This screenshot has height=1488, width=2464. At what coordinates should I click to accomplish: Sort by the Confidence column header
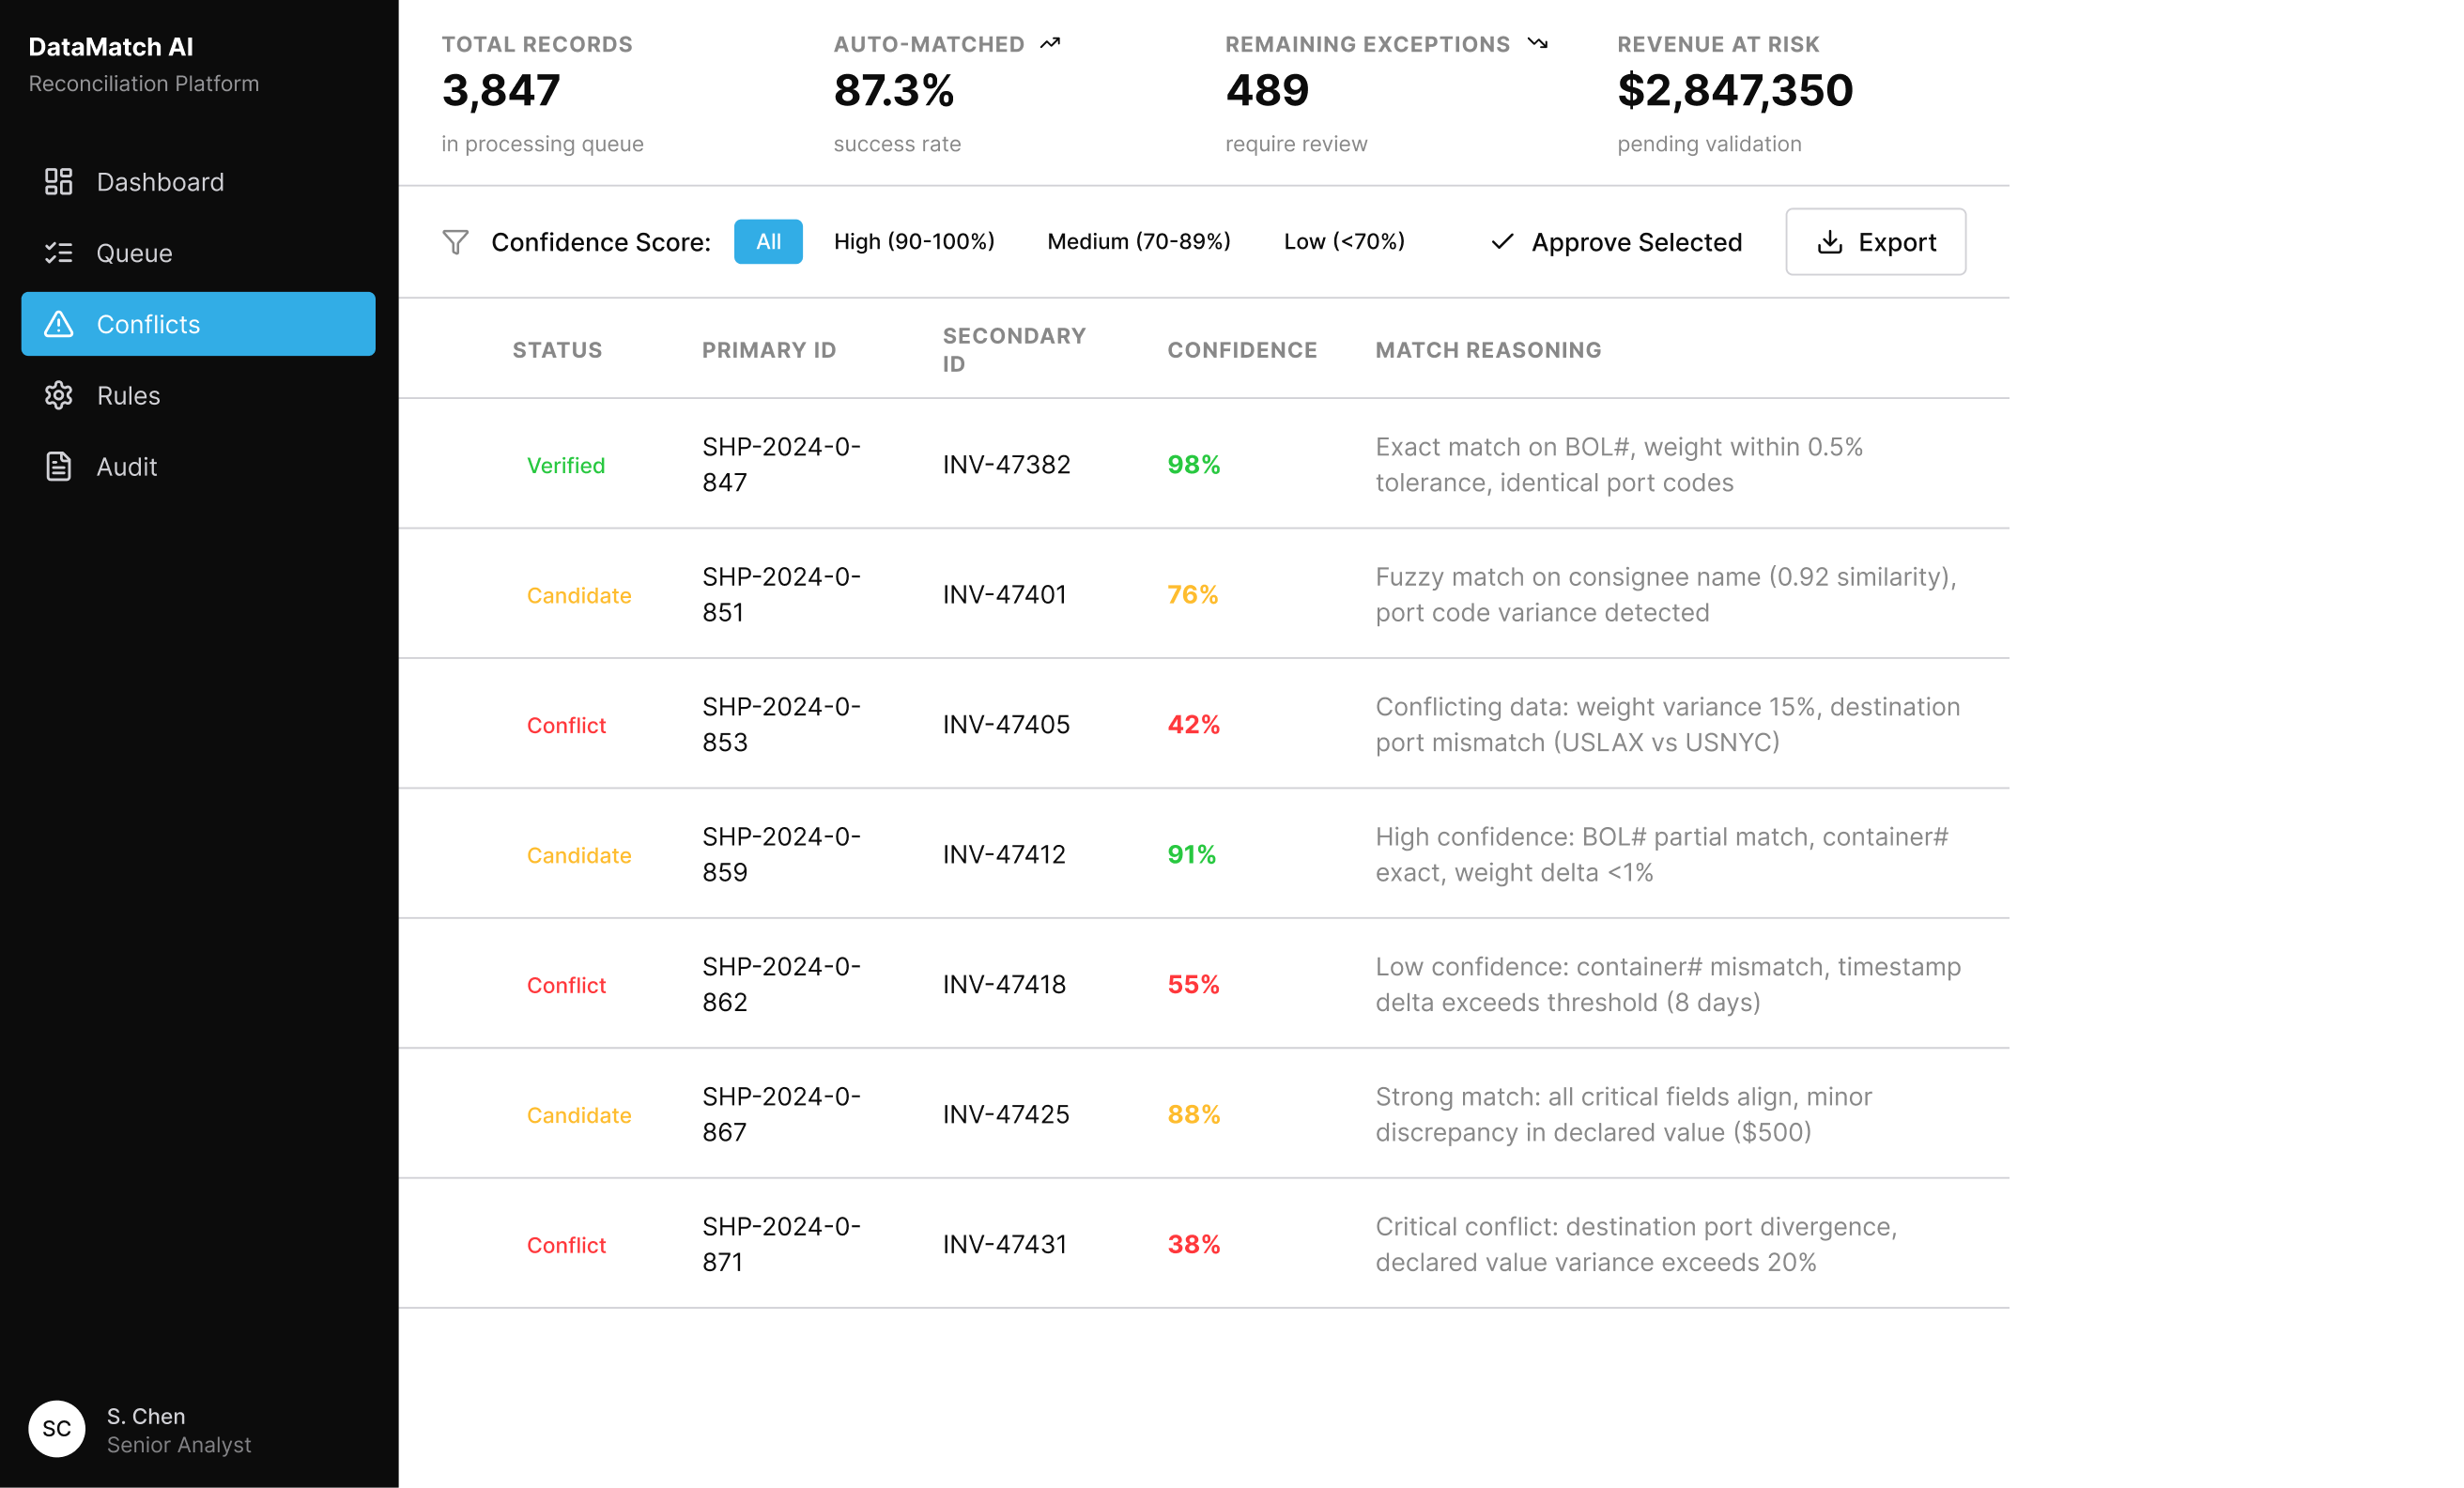(1241, 350)
